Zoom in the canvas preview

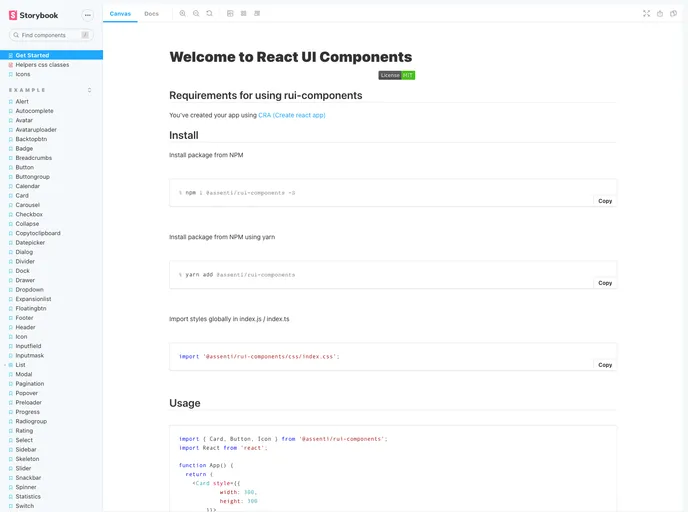(183, 14)
